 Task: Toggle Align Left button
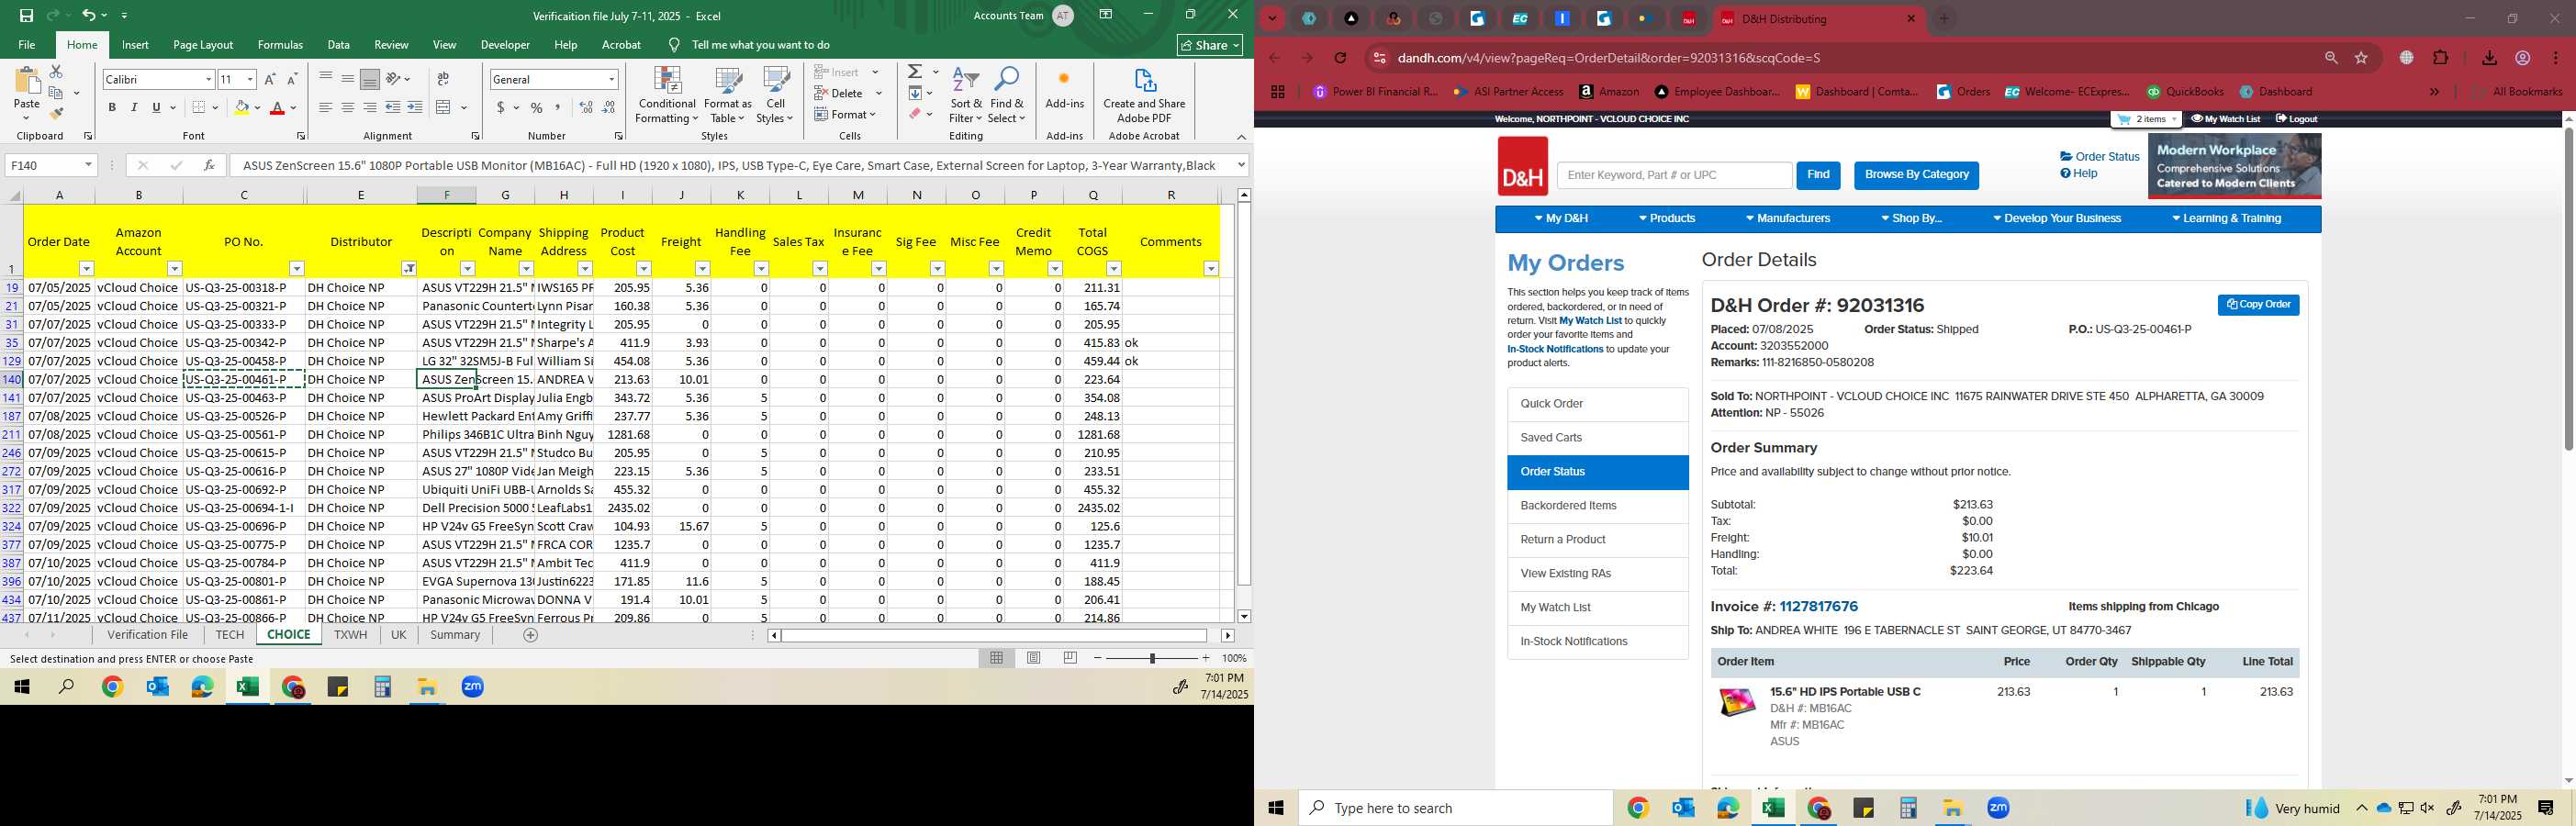[x=326, y=107]
